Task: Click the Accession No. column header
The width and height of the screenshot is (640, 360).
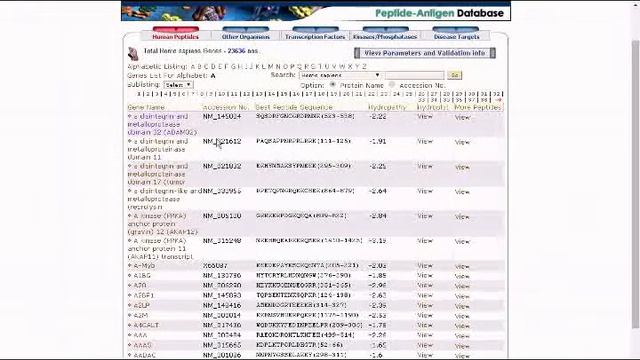Action: pyautogui.click(x=225, y=107)
